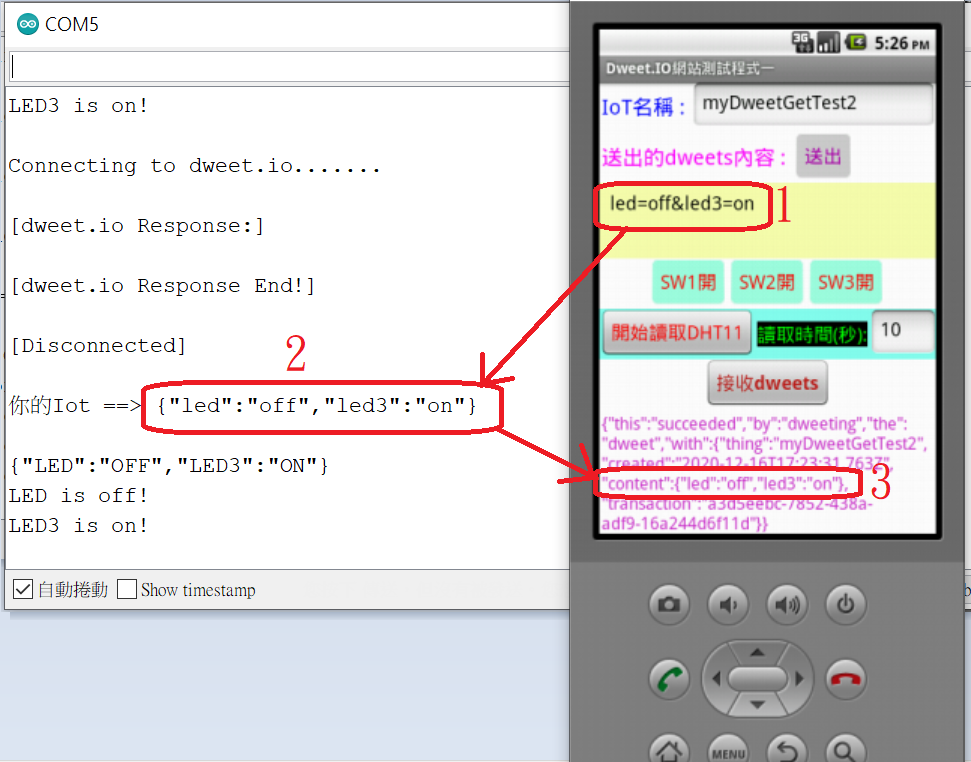971x762 pixels.
Task: Tap the 開始讀取DHT11 button
Action: [x=677, y=333]
